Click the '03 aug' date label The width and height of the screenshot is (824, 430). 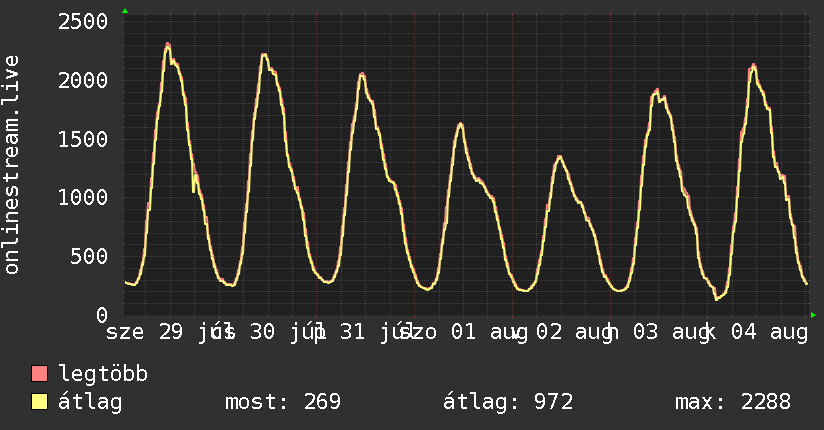click(672, 333)
